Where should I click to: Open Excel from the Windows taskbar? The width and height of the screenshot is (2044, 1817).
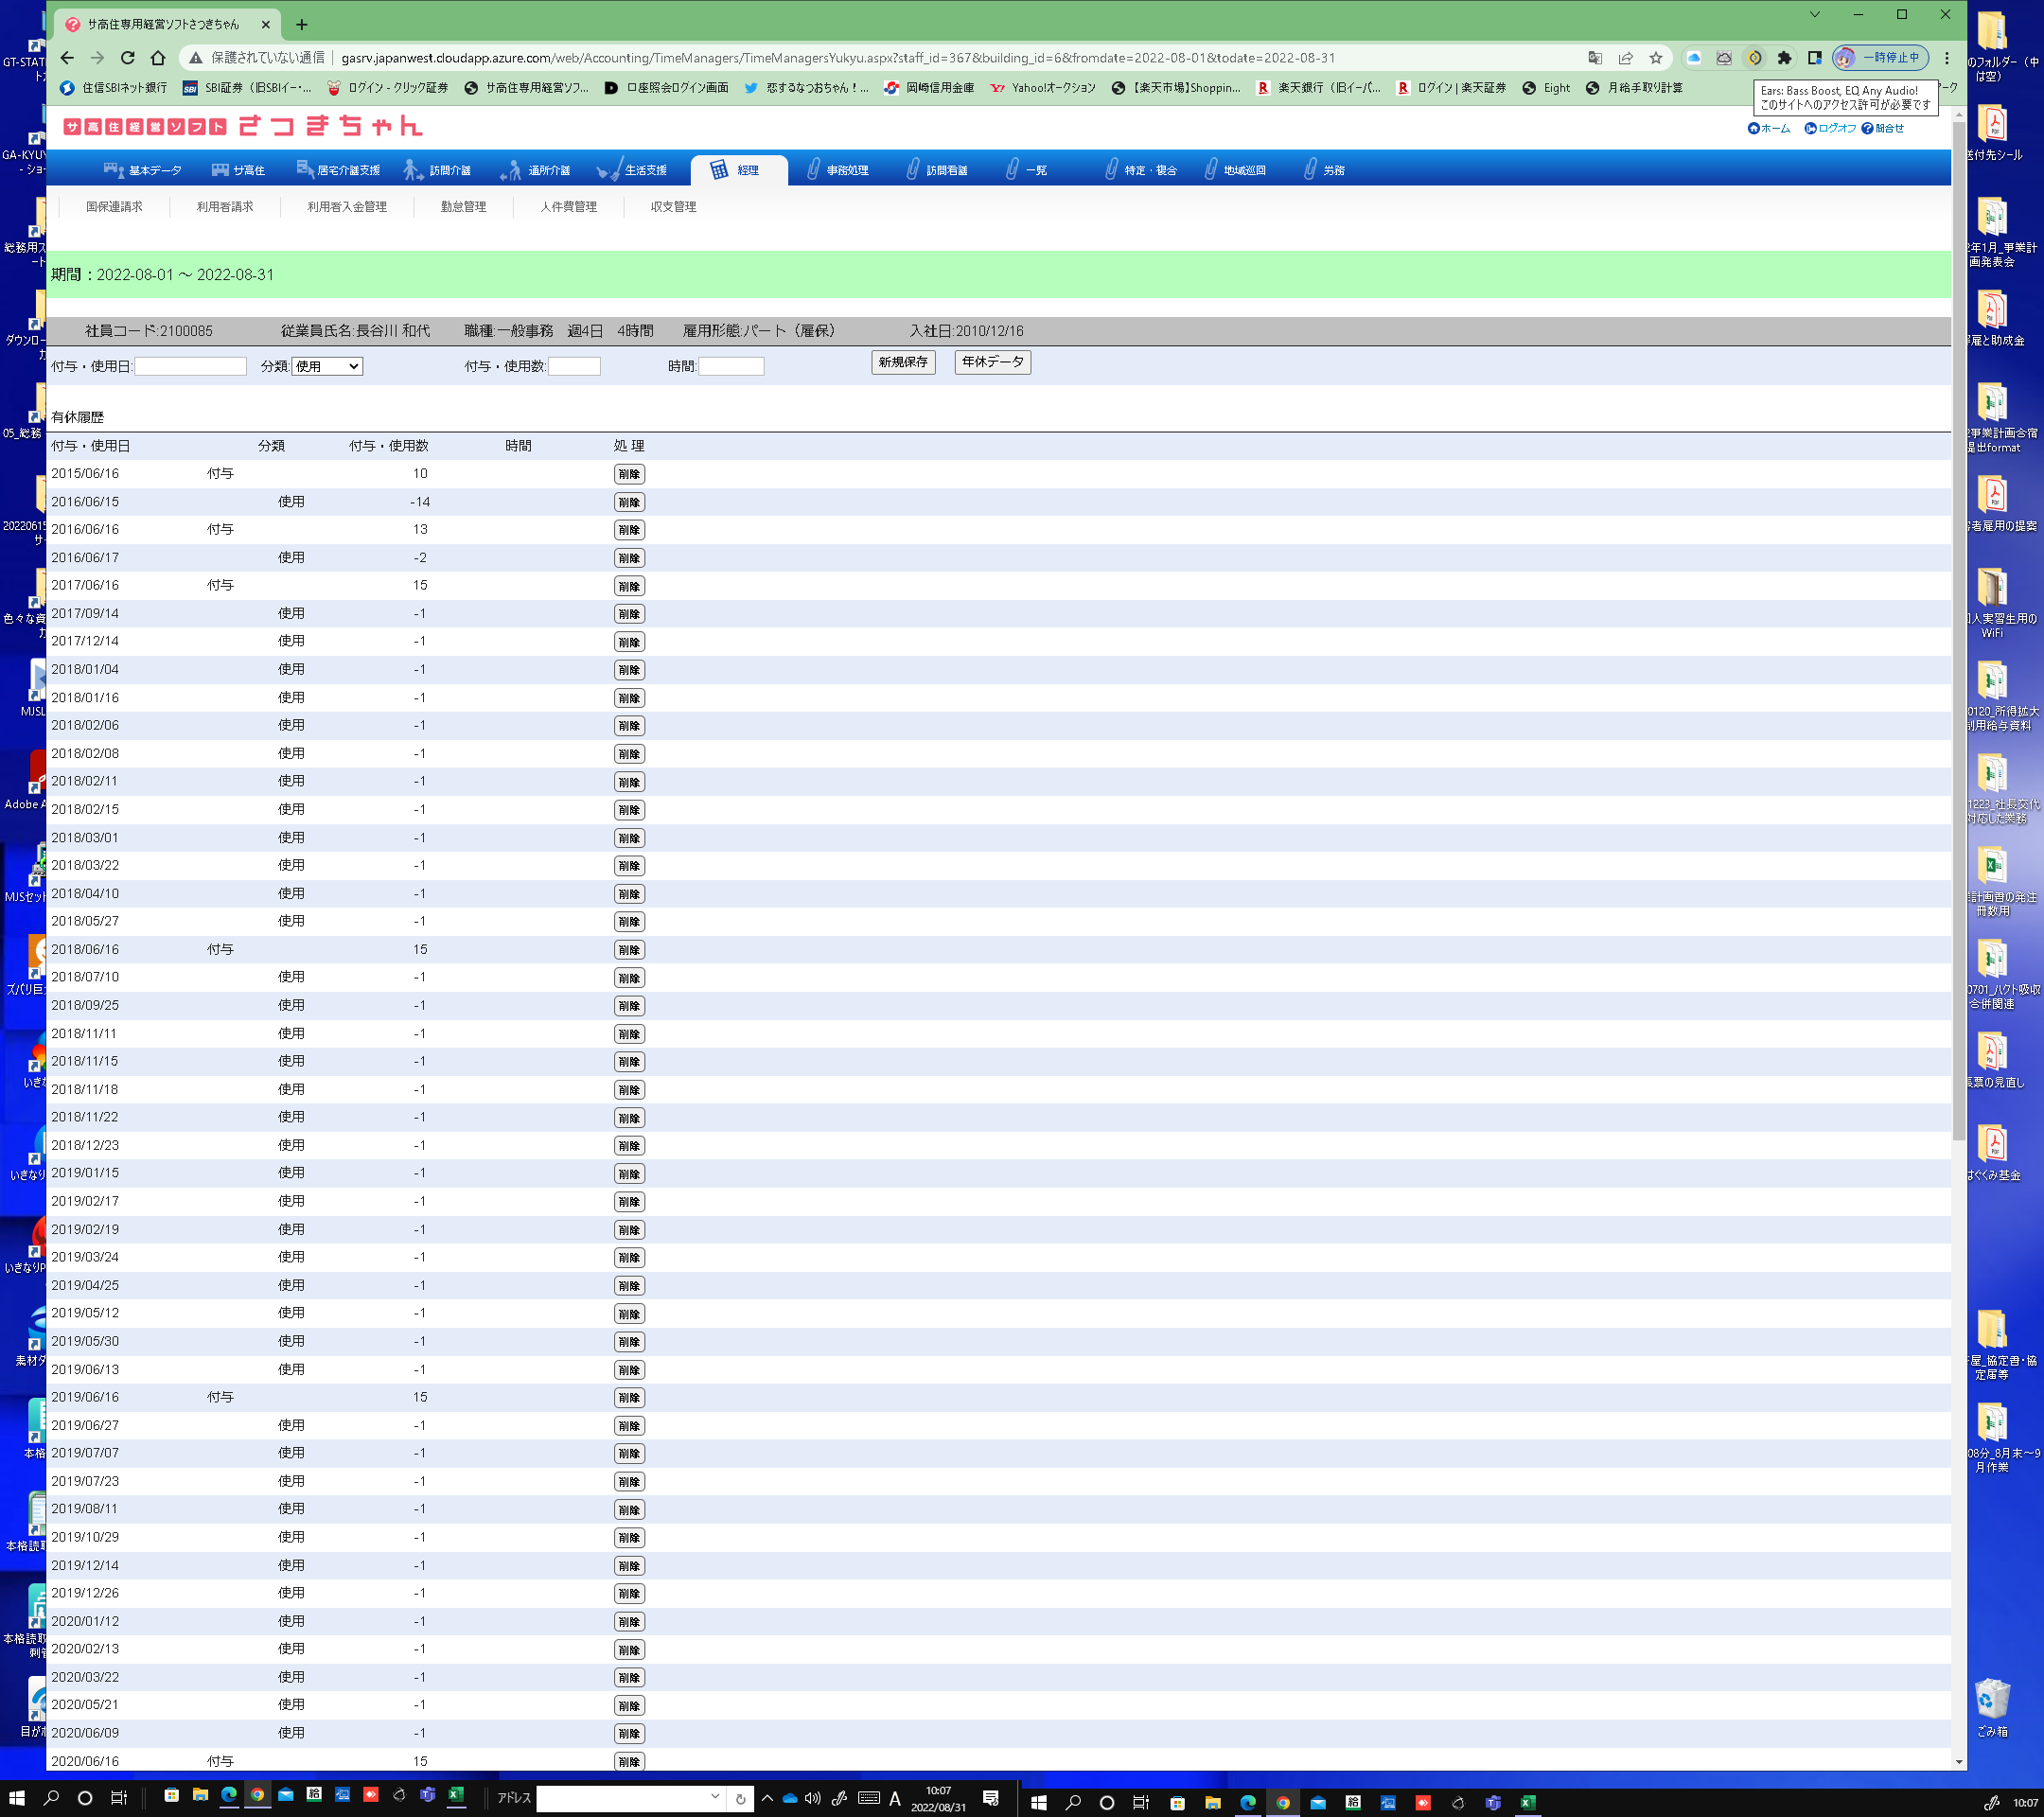(456, 1795)
